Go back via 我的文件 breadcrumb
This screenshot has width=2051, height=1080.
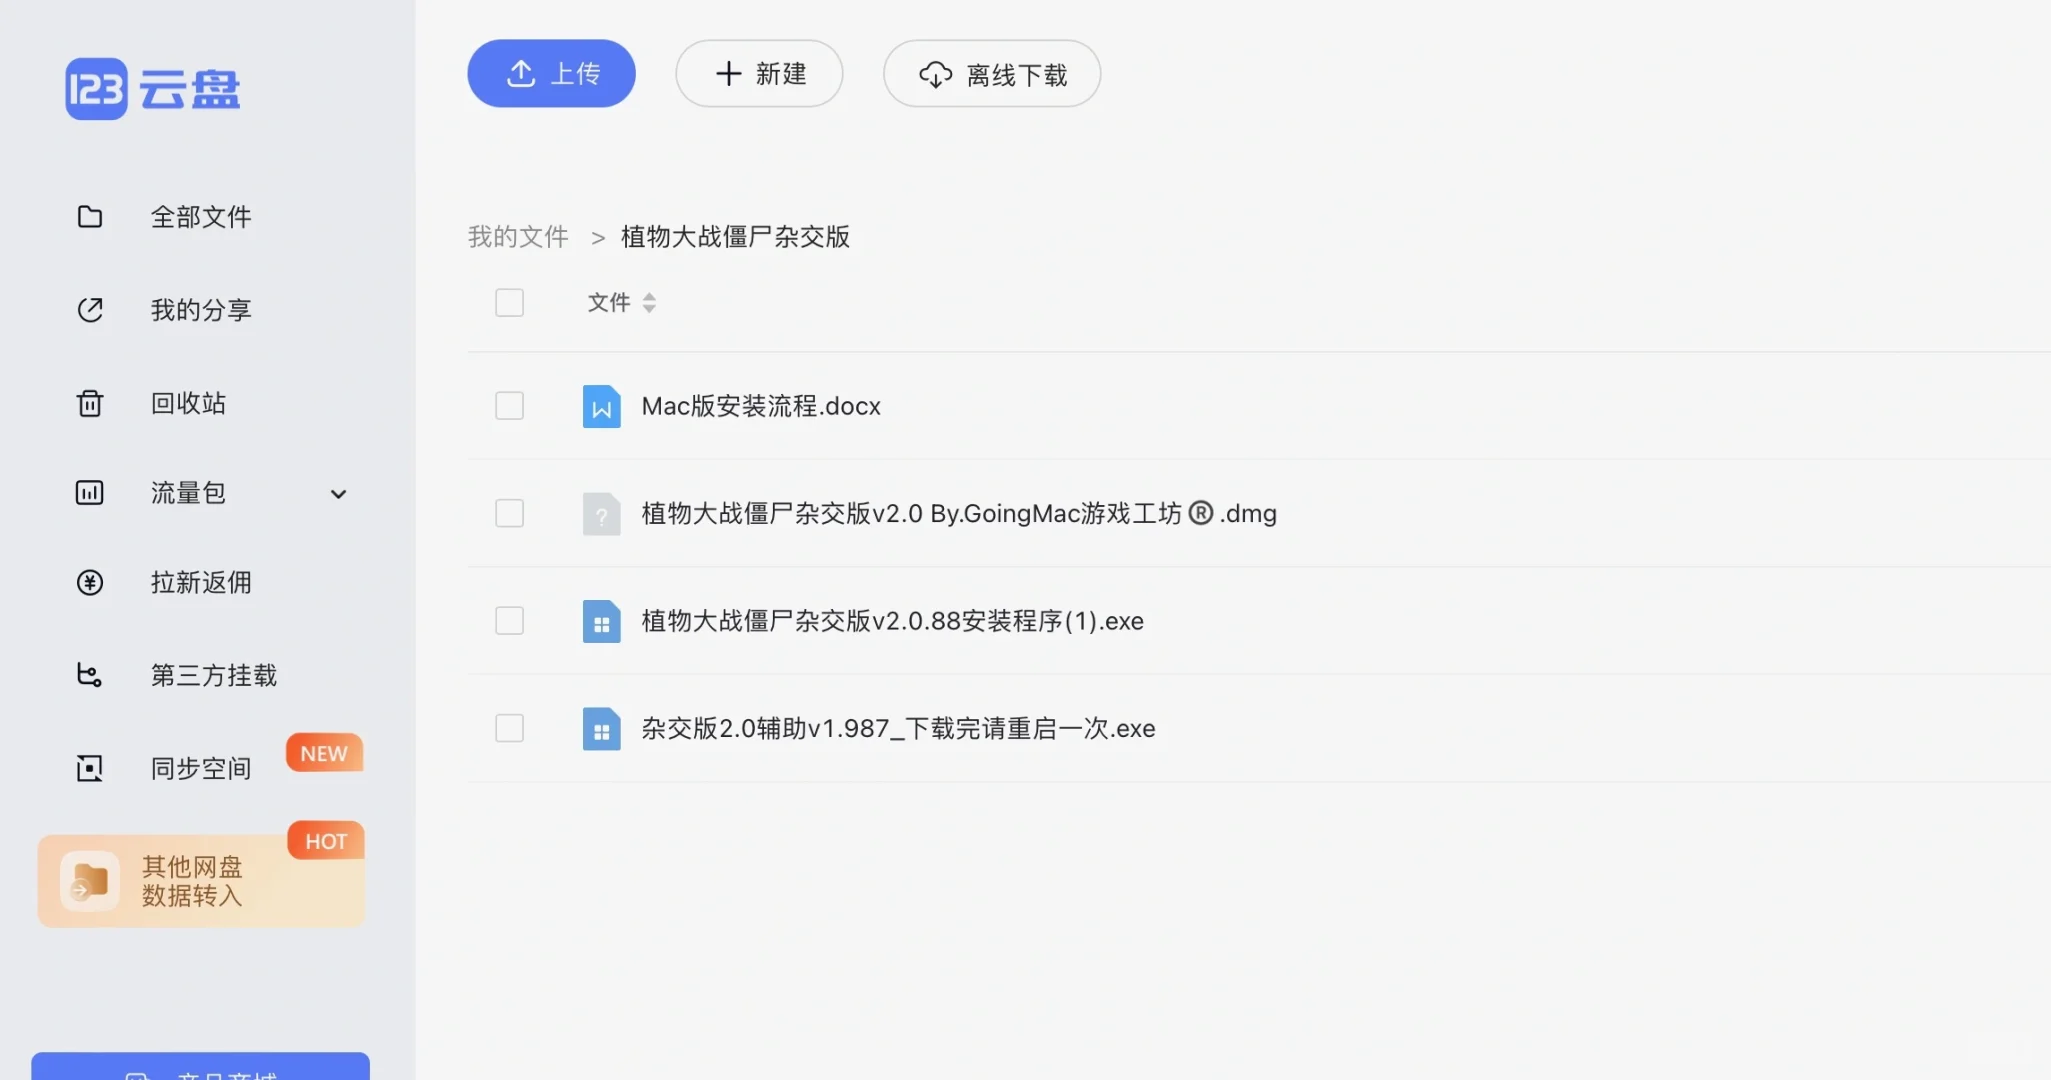point(517,236)
